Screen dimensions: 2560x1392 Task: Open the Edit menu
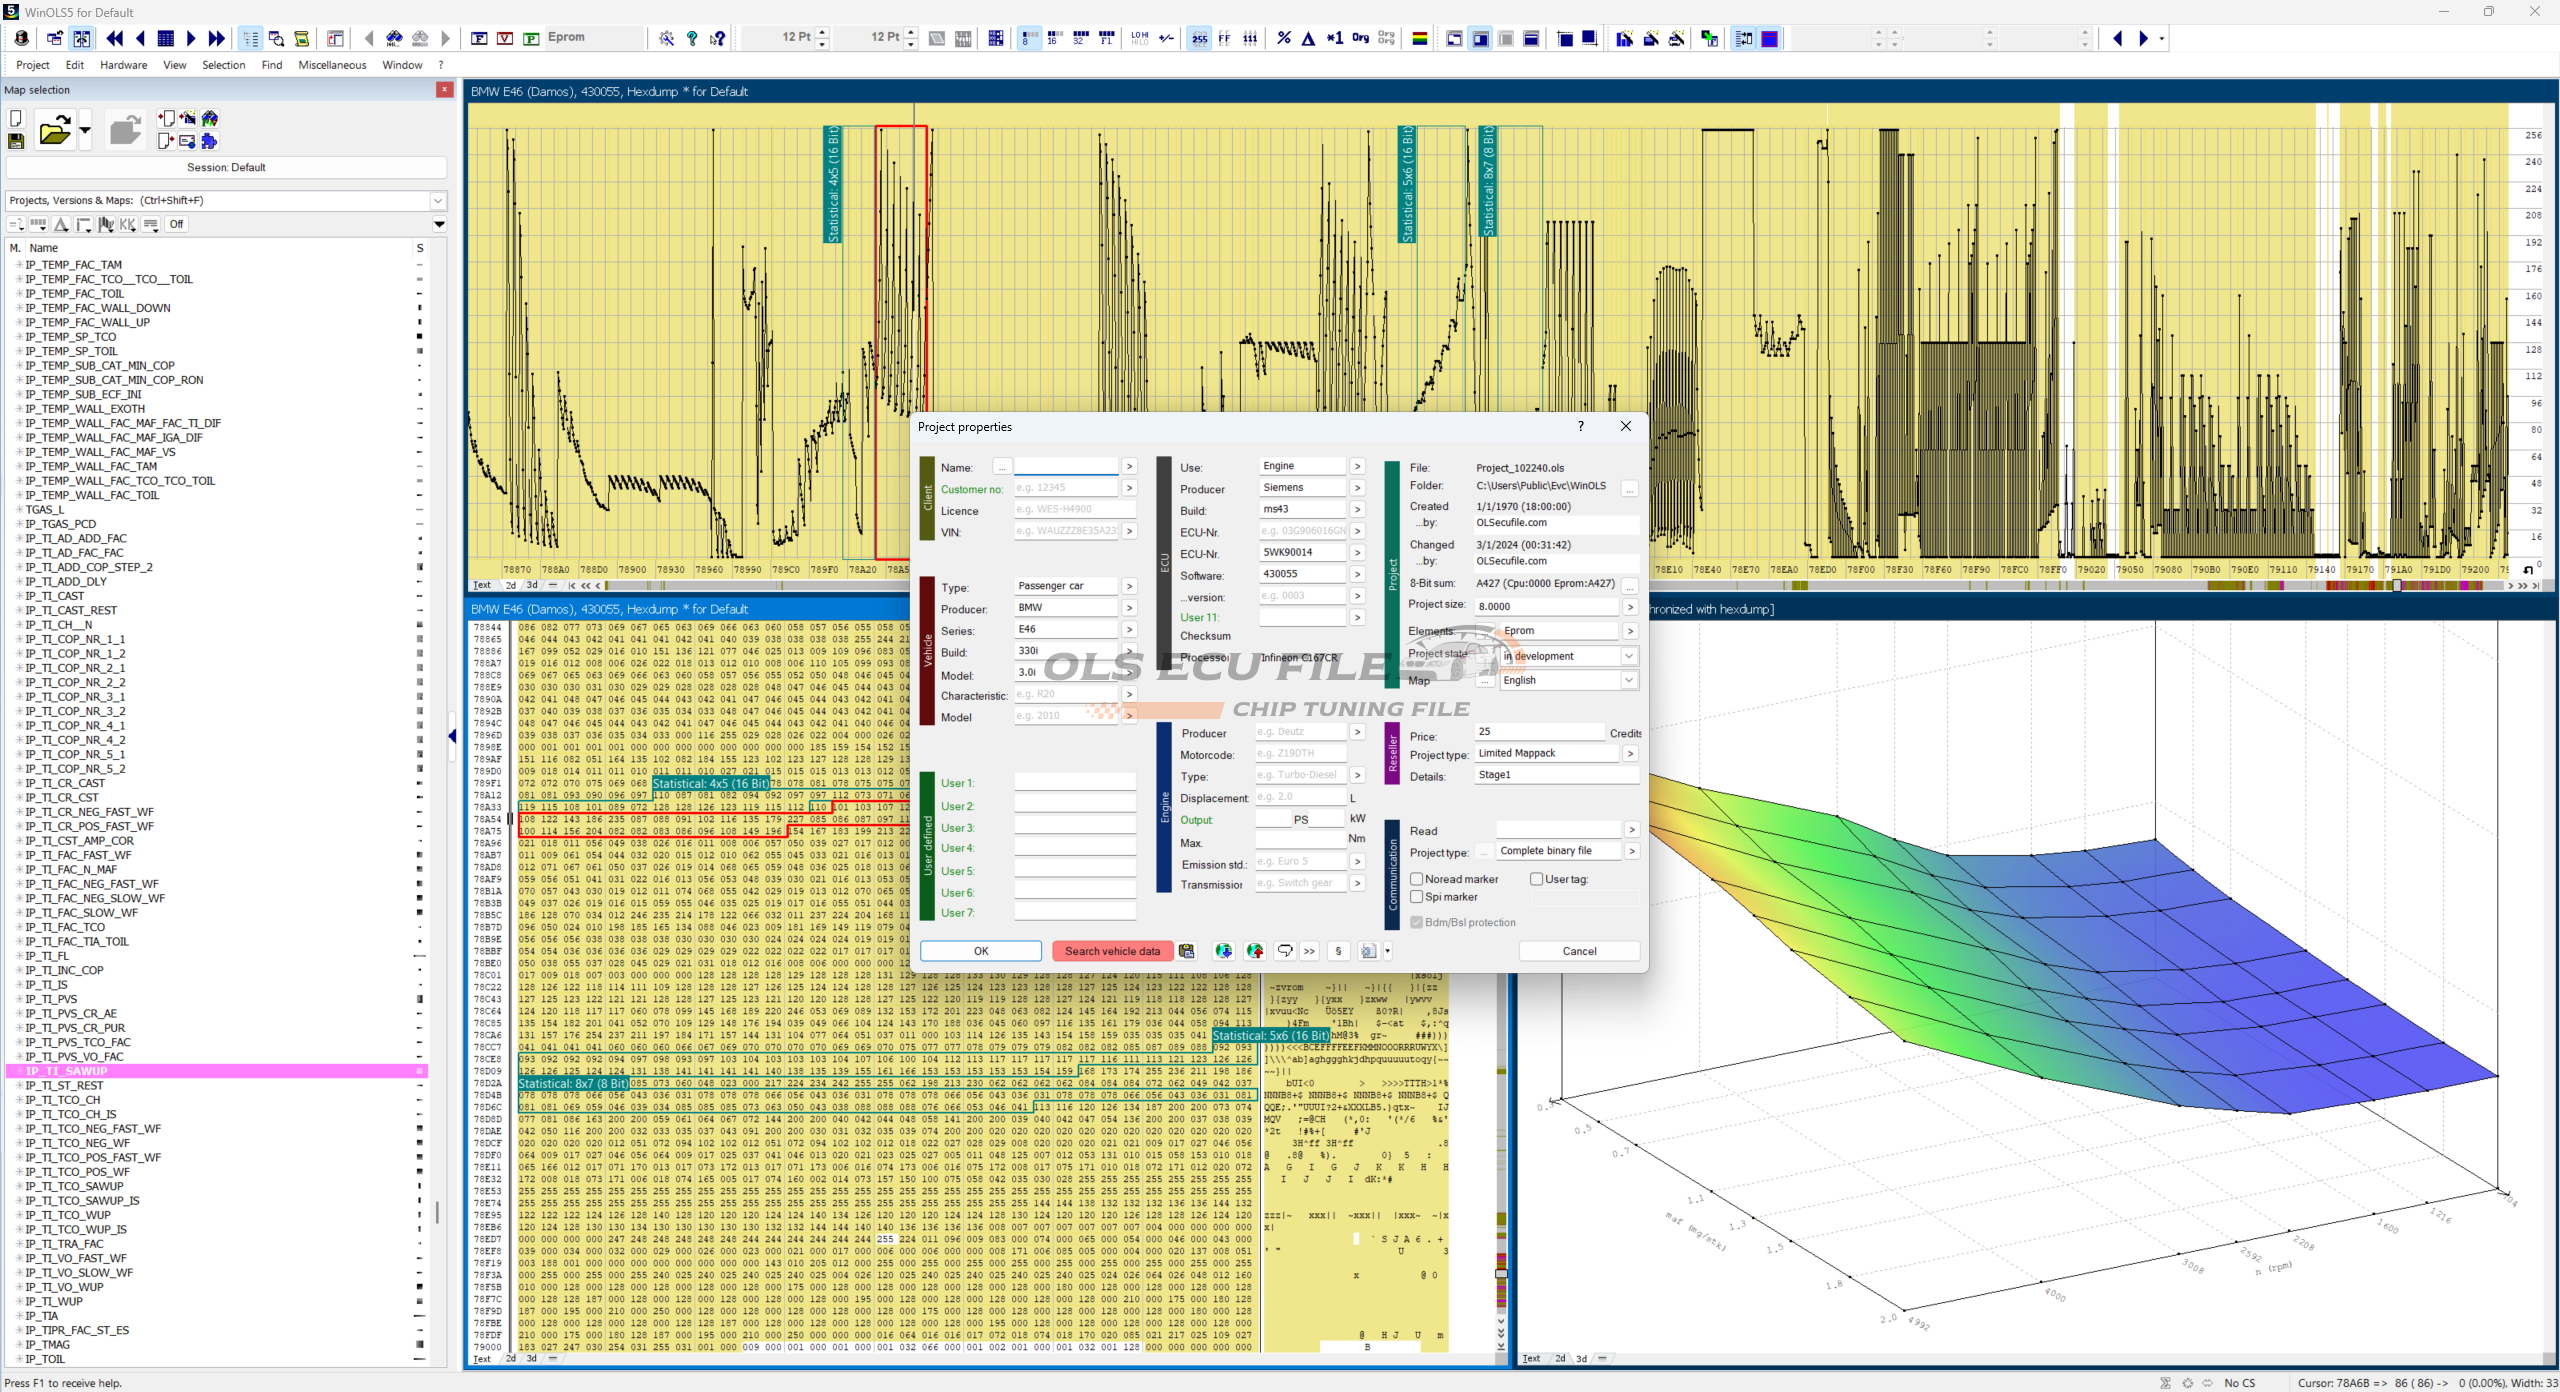(x=75, y=65)
